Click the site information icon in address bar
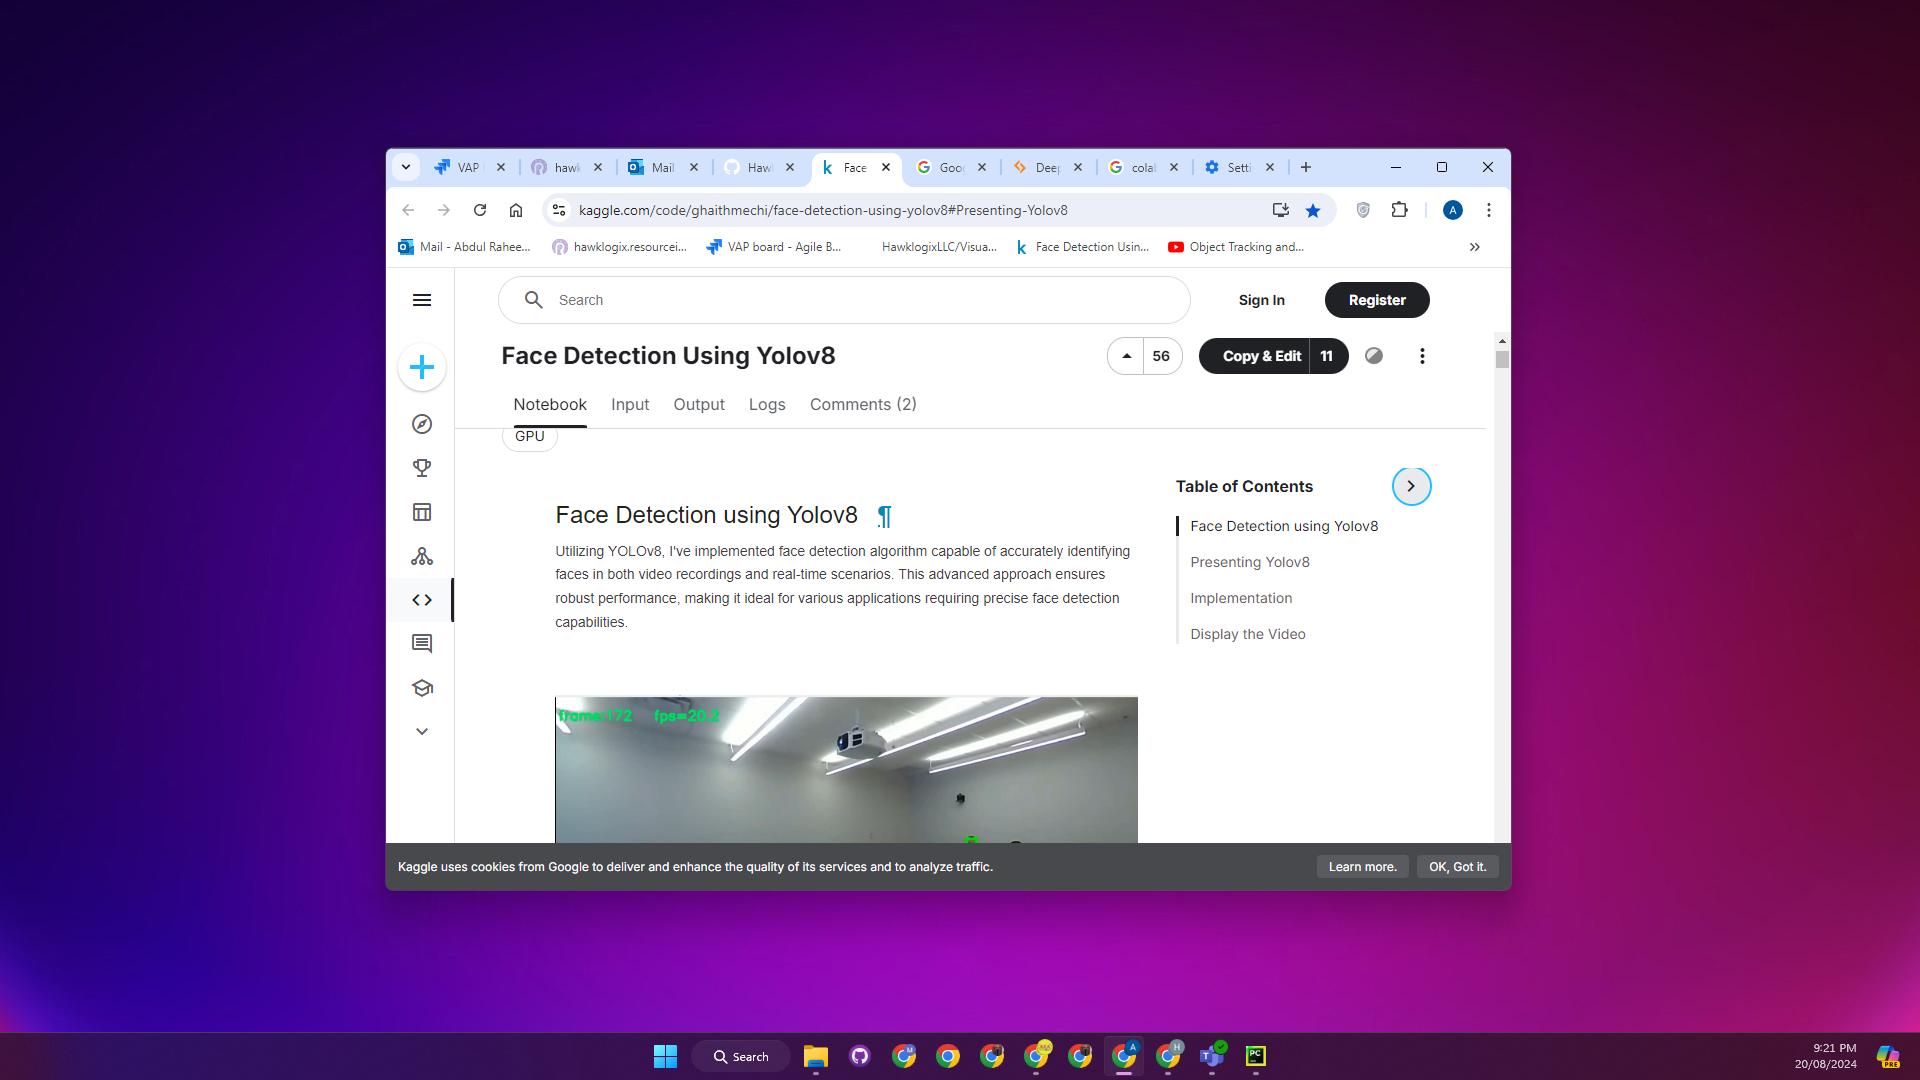 [559, 210]
